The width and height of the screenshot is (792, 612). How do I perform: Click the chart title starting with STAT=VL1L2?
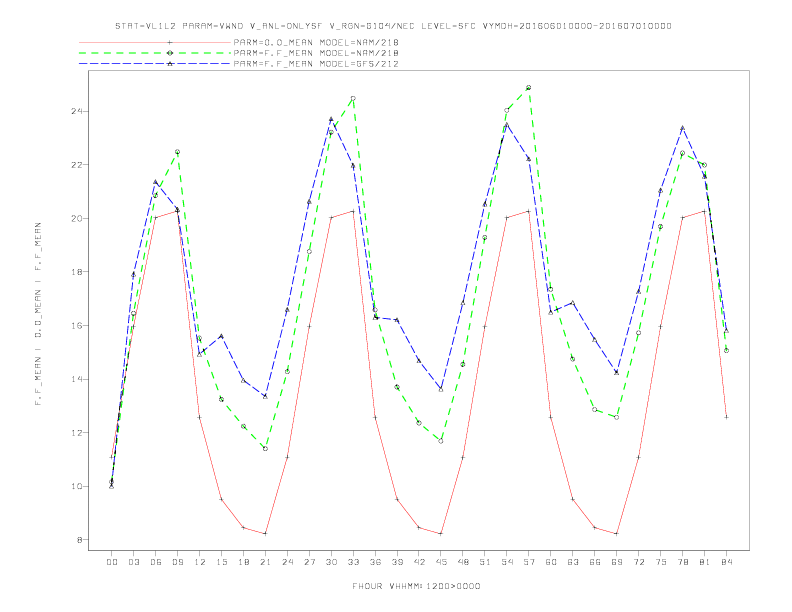coord(393,26)
